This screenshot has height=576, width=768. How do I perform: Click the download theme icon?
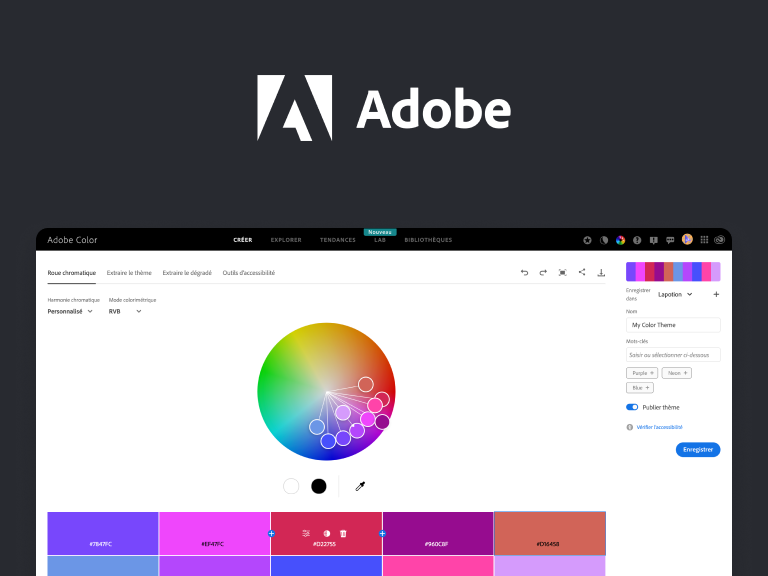(x=601, y=273)
